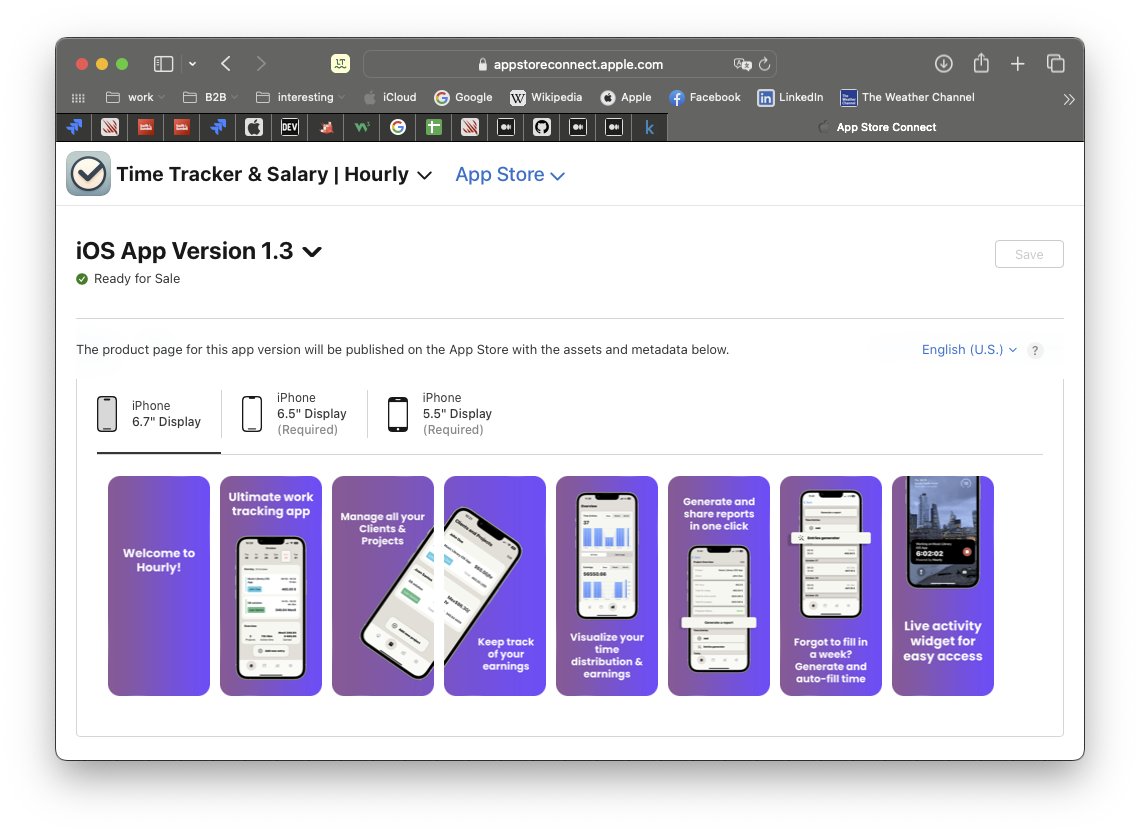Select the iPhone 5.5" Display tab
The image size is (1140, 834).
440,414
